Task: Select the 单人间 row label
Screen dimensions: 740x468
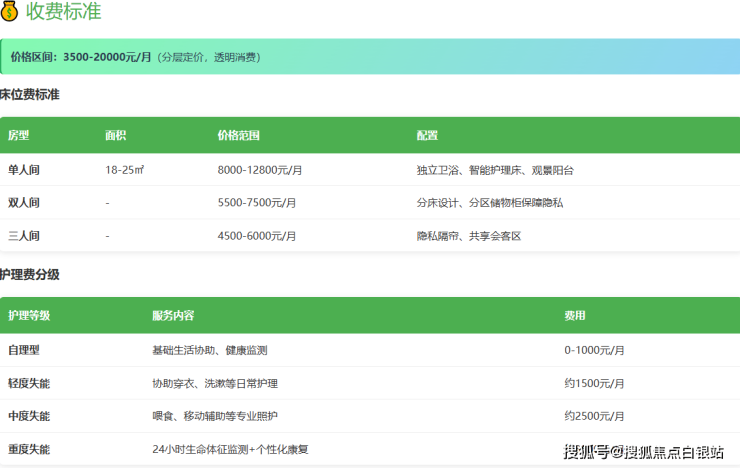Action: point(24,170)
